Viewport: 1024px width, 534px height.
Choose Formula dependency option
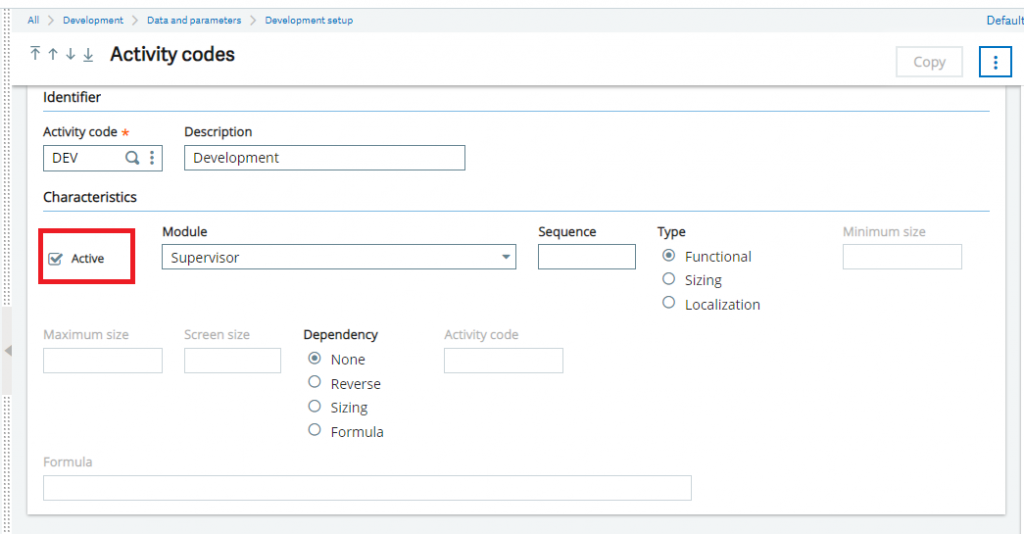pyautogui.click(x=314, y=430)
